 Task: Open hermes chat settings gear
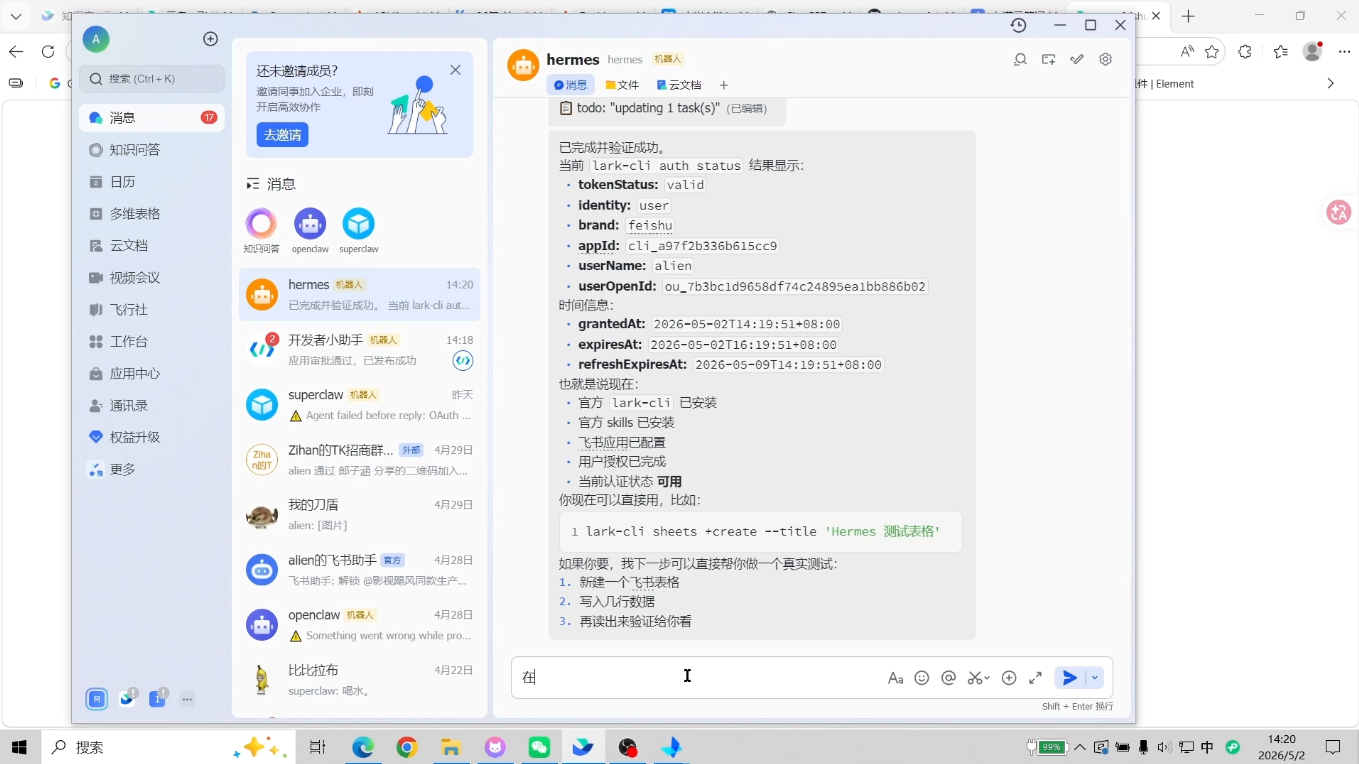pyautogui.click(x=1105, y=60)
